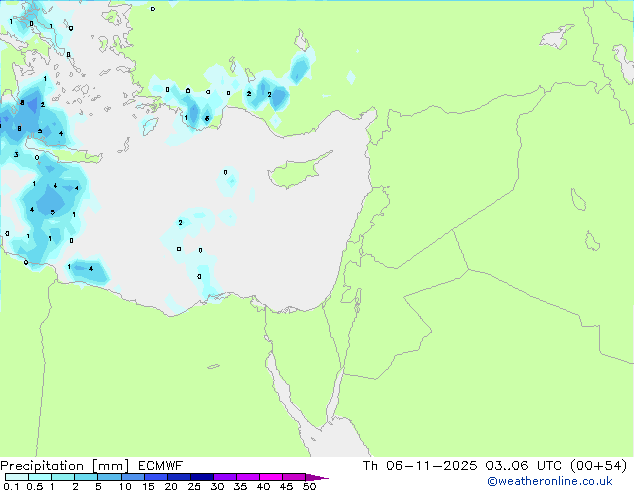
Task: Select the '30' legend scale label
Action: click(217, 486)
